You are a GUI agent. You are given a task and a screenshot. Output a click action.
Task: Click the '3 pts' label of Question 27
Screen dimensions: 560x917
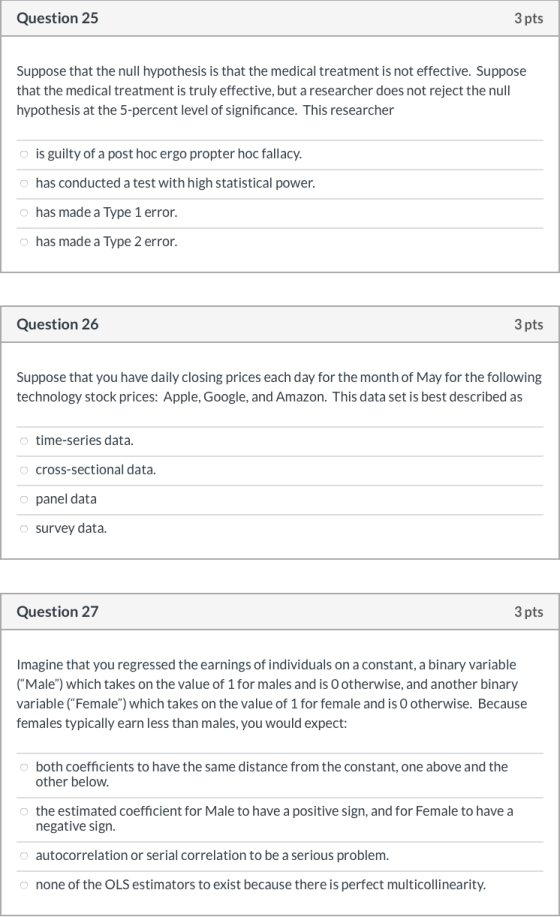coord(528,612)
